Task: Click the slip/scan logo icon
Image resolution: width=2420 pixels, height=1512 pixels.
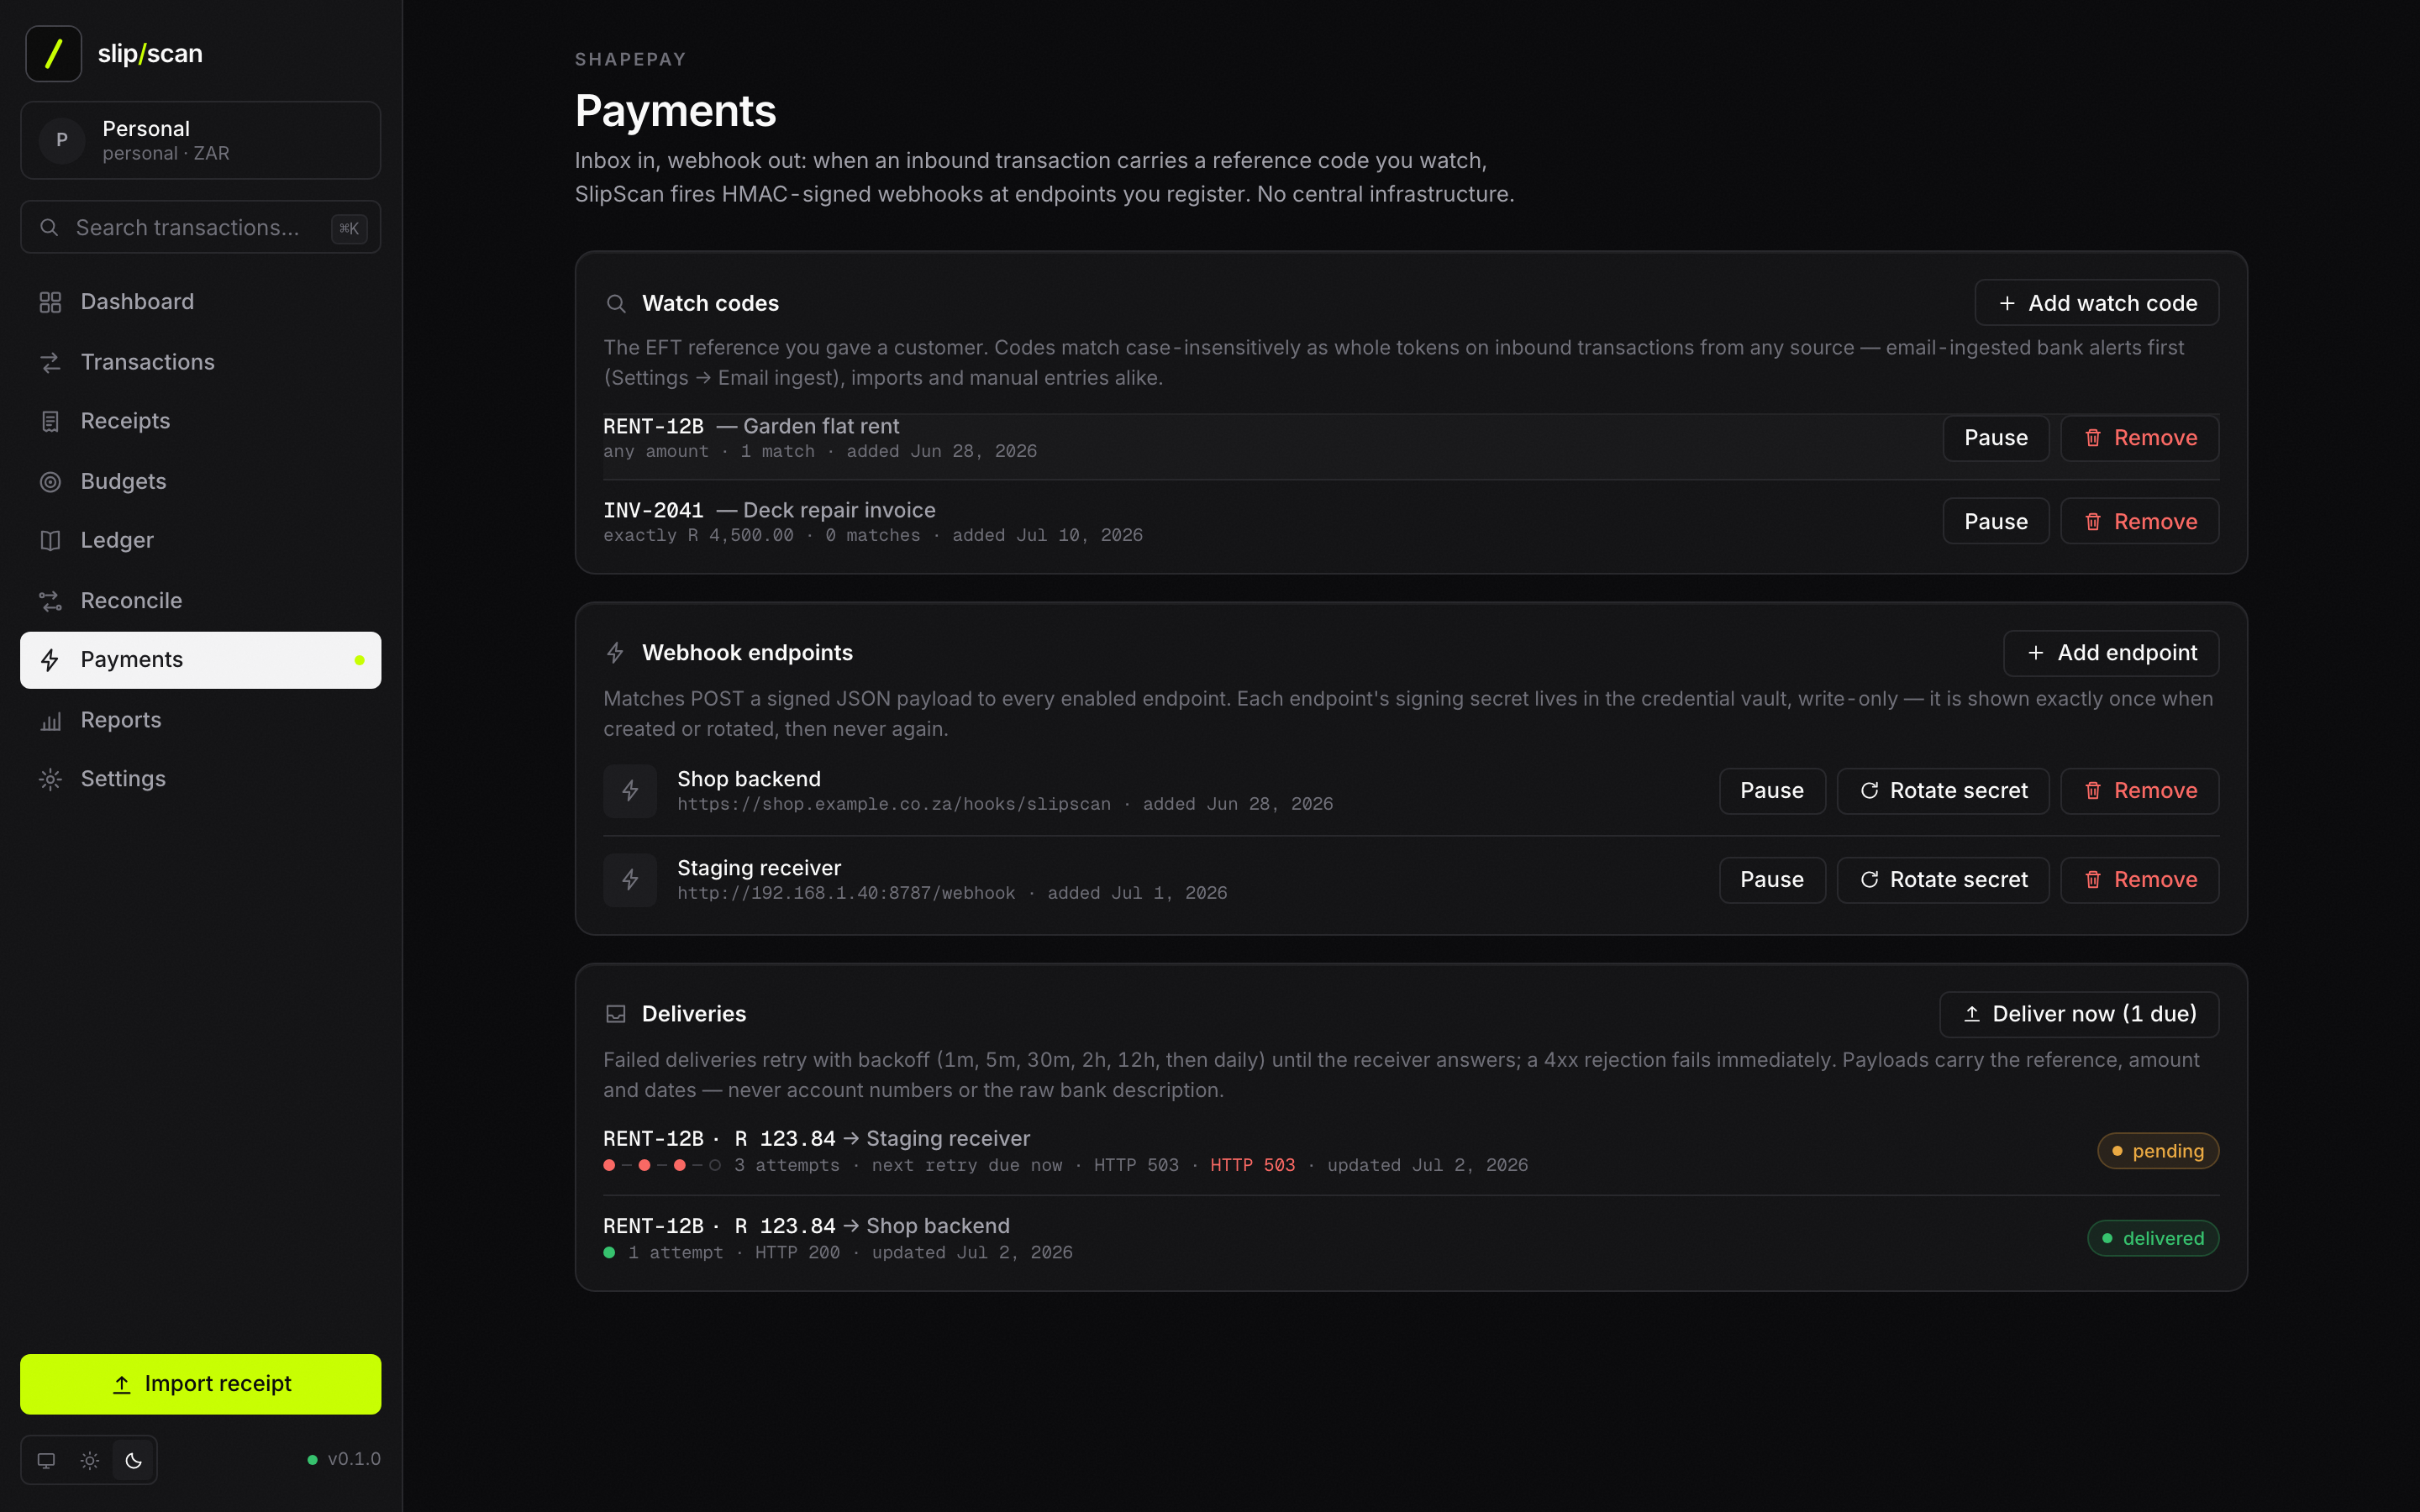Action: [x=53, y=53]
